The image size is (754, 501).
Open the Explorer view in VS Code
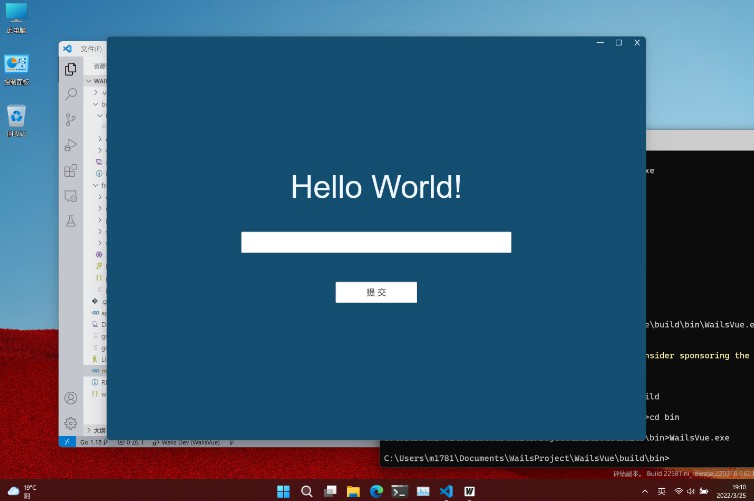tap(70, 69)
